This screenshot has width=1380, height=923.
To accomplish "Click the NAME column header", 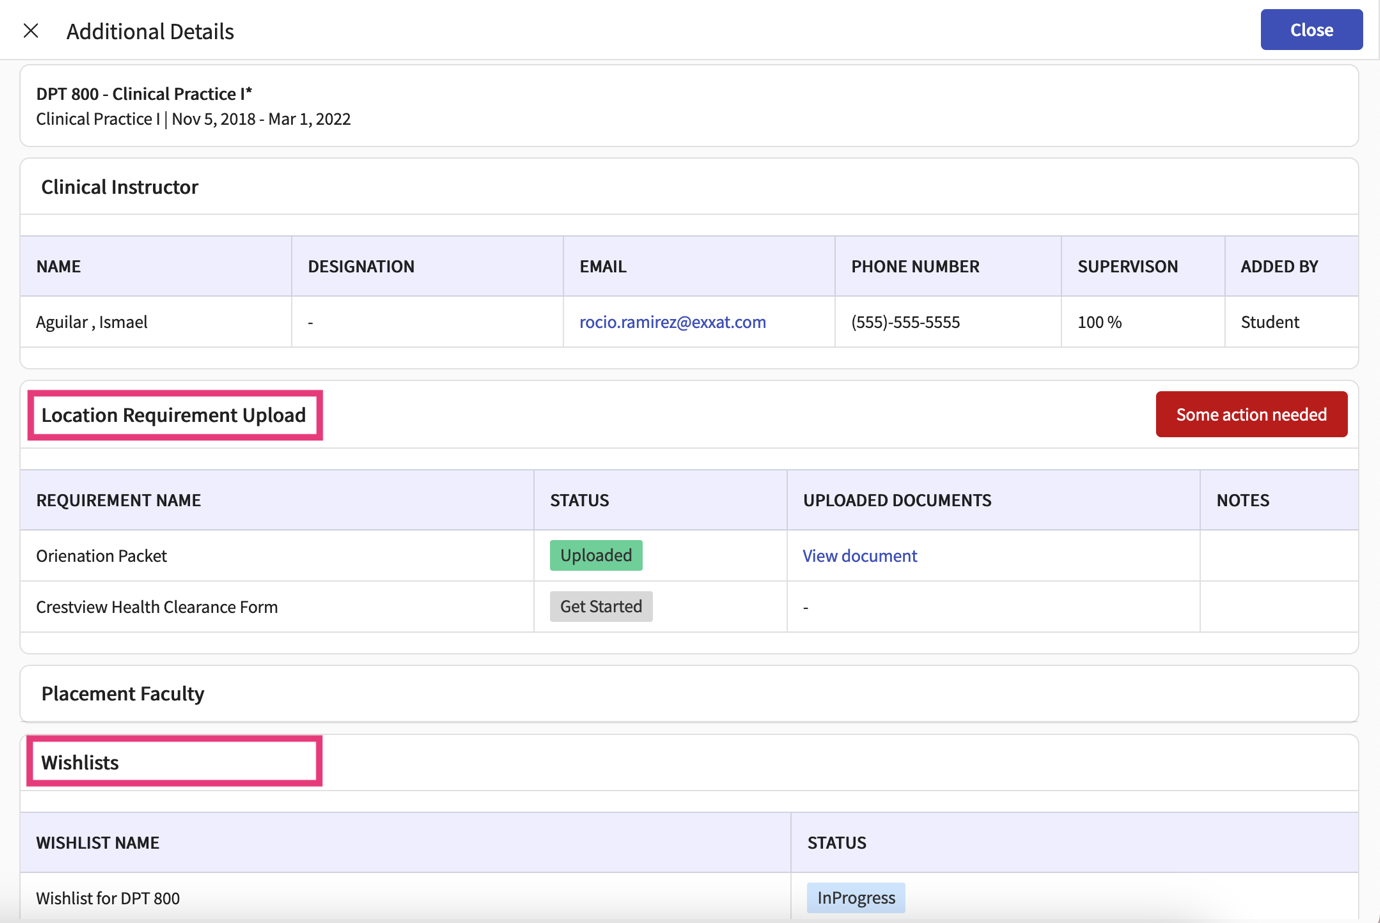I will (x=57, y=266).
